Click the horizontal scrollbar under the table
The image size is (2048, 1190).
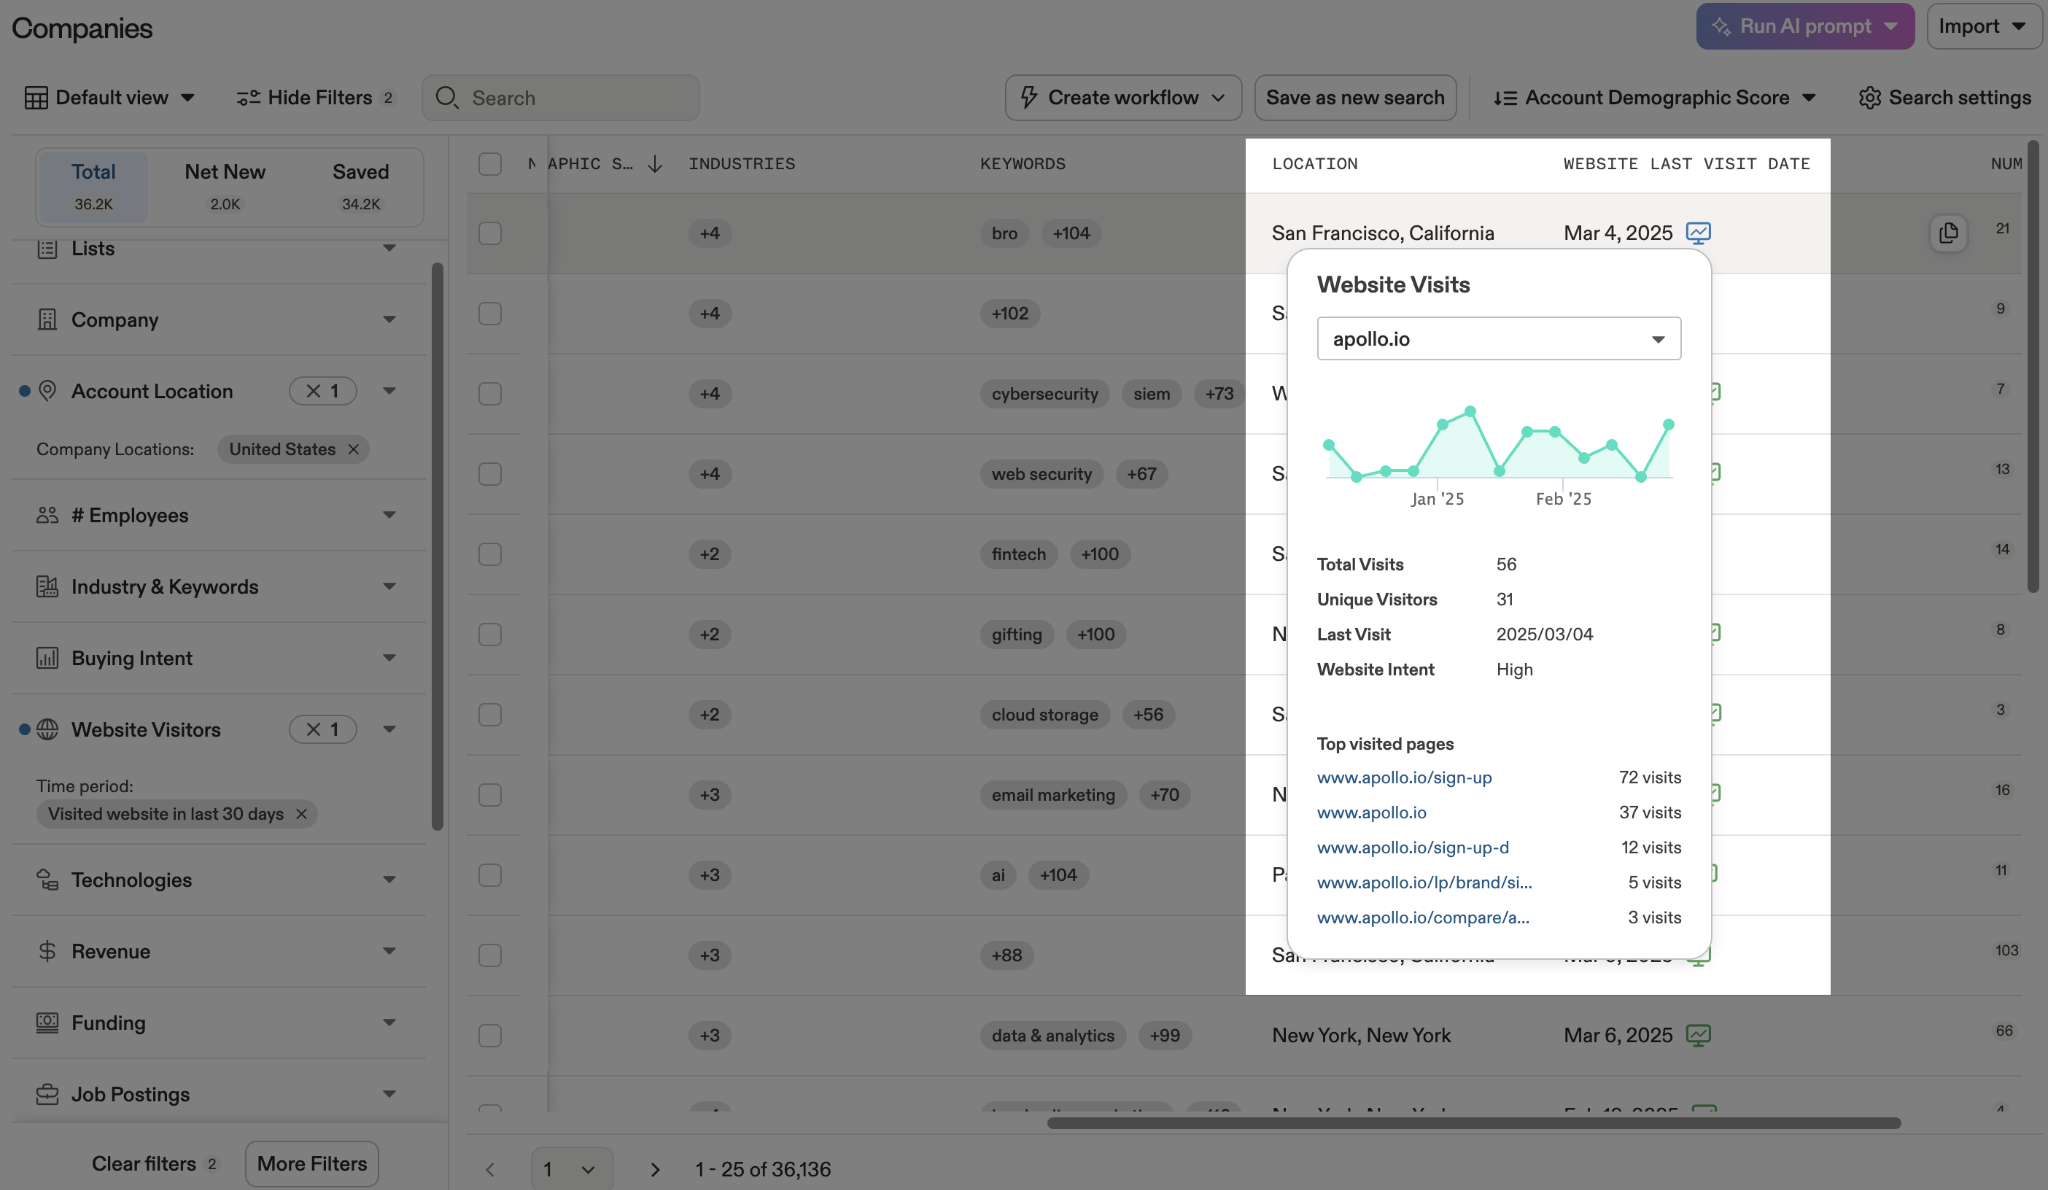click(x=1473, y=1123)
